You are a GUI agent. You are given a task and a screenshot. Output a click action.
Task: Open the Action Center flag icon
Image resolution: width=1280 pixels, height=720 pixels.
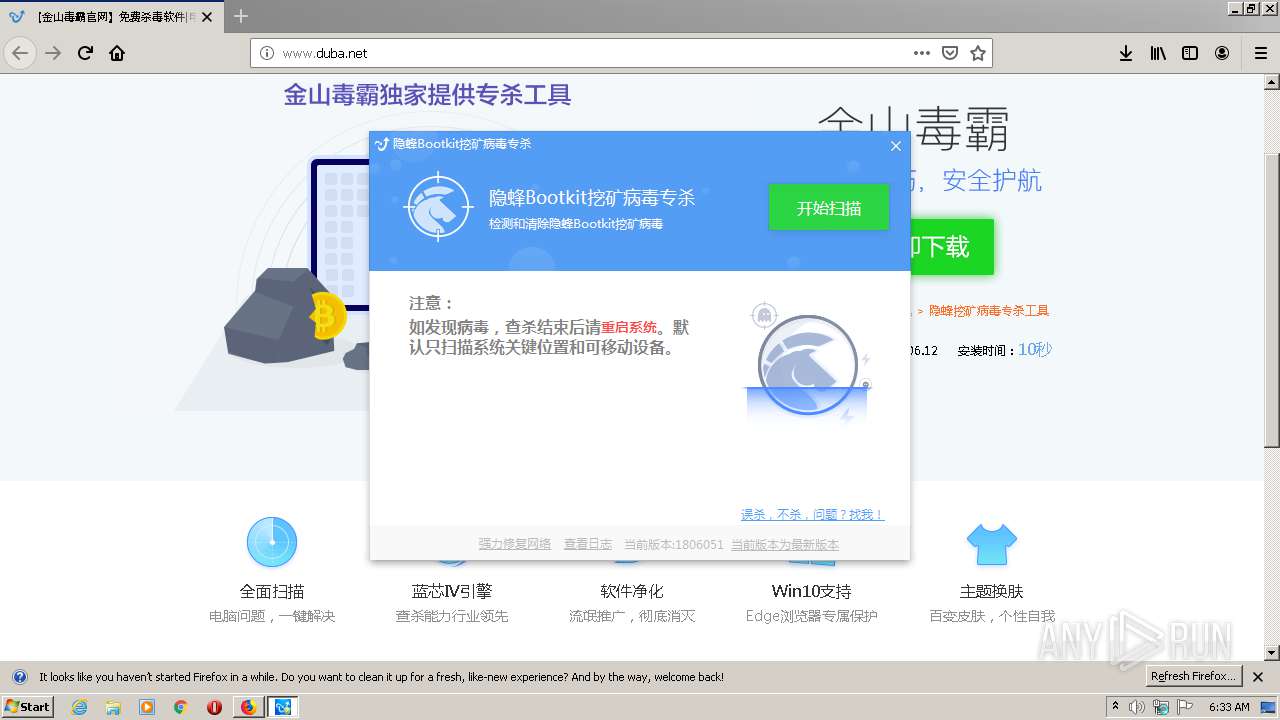[x=1184, y=707]
